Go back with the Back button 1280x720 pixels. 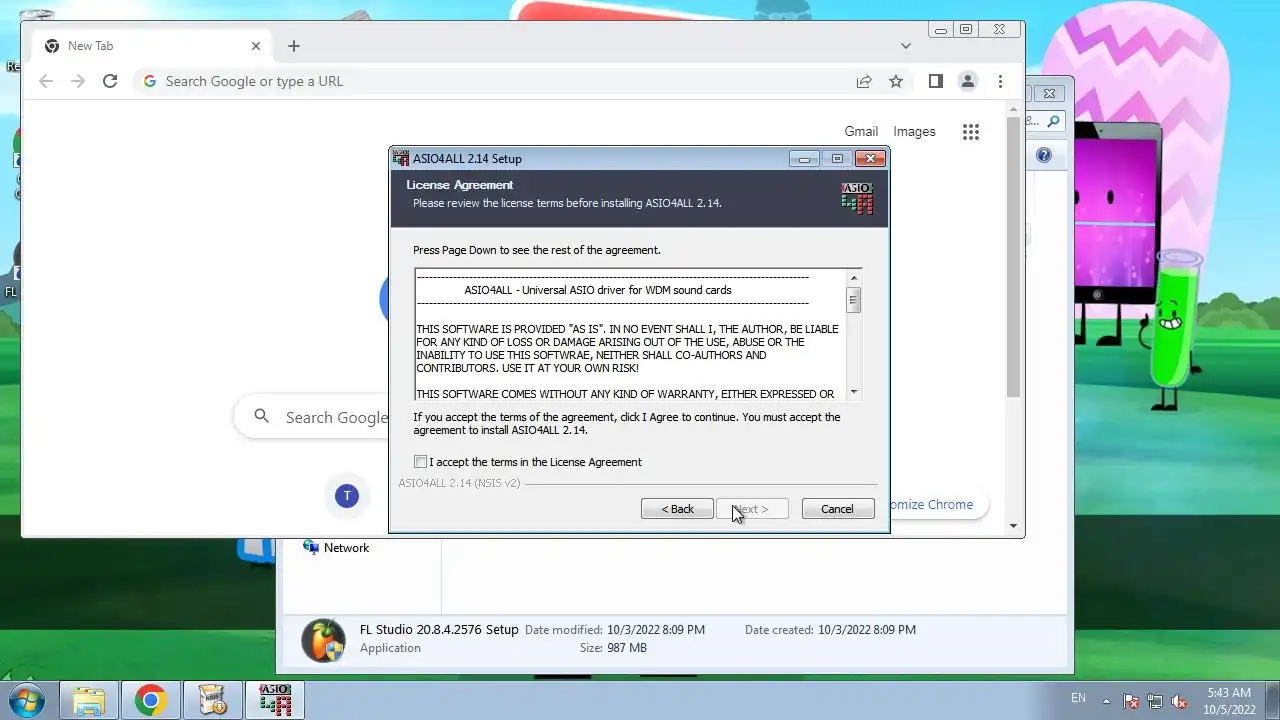click(677, 509)
